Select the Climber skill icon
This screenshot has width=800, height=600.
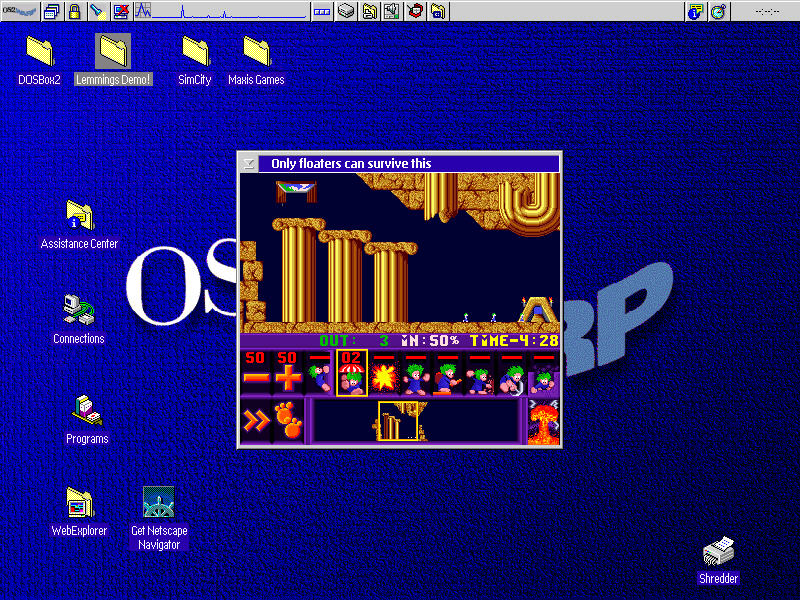point(320,373)
